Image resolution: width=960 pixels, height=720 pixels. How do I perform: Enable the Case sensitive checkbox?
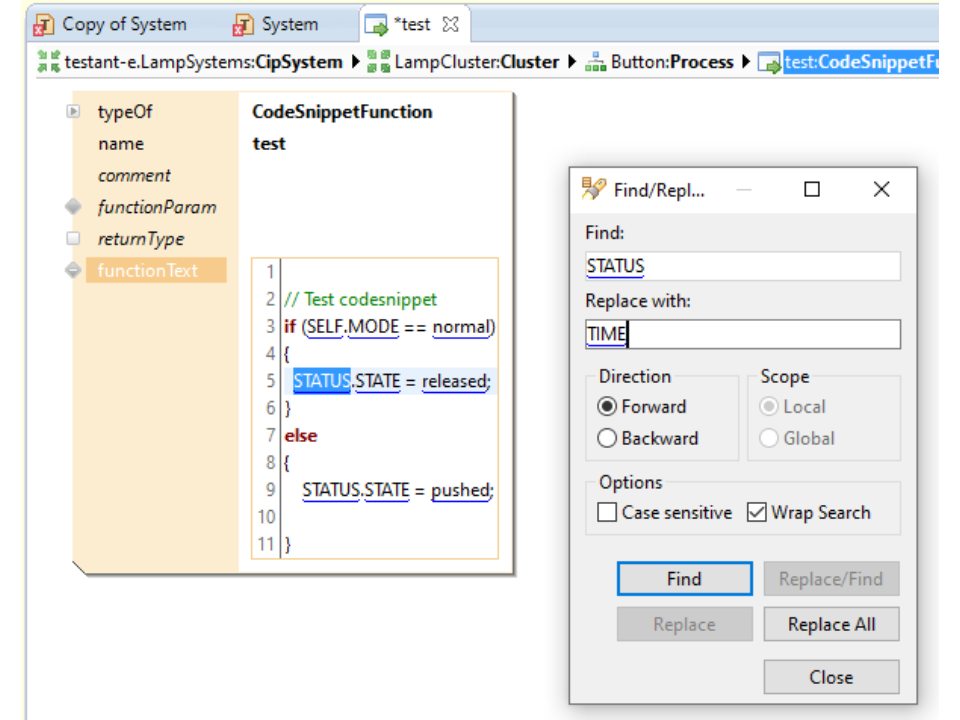[x=607, y=513]
